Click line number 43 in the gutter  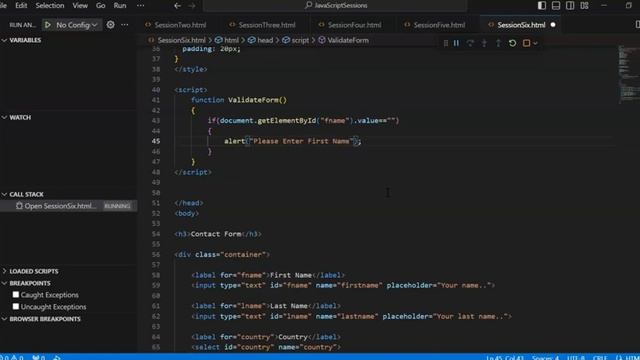click(156, 120)
